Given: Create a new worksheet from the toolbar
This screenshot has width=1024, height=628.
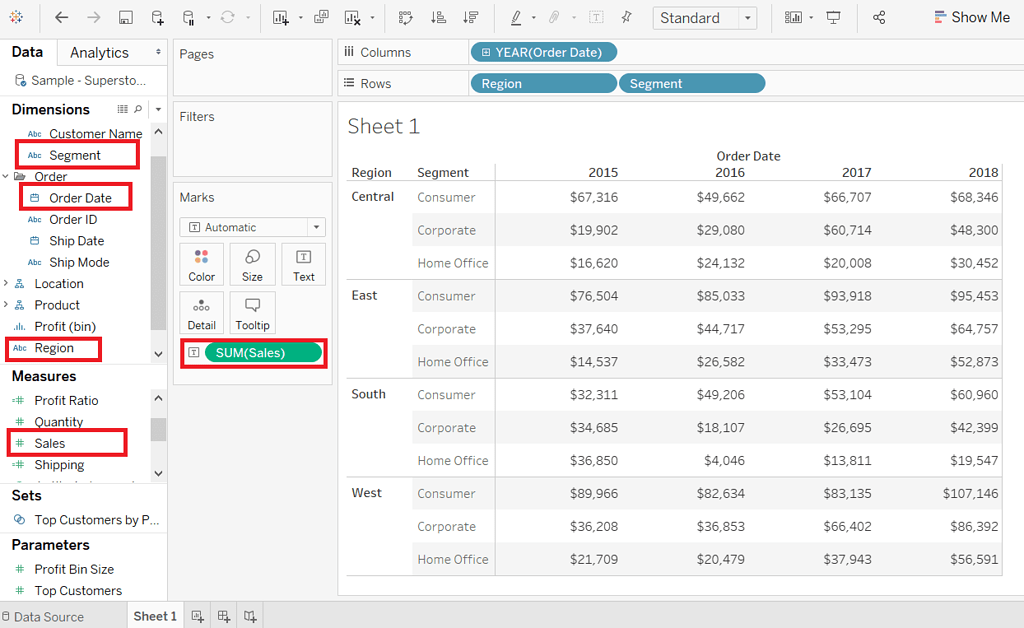Looking at the screenshot, I should coord(282,17).
